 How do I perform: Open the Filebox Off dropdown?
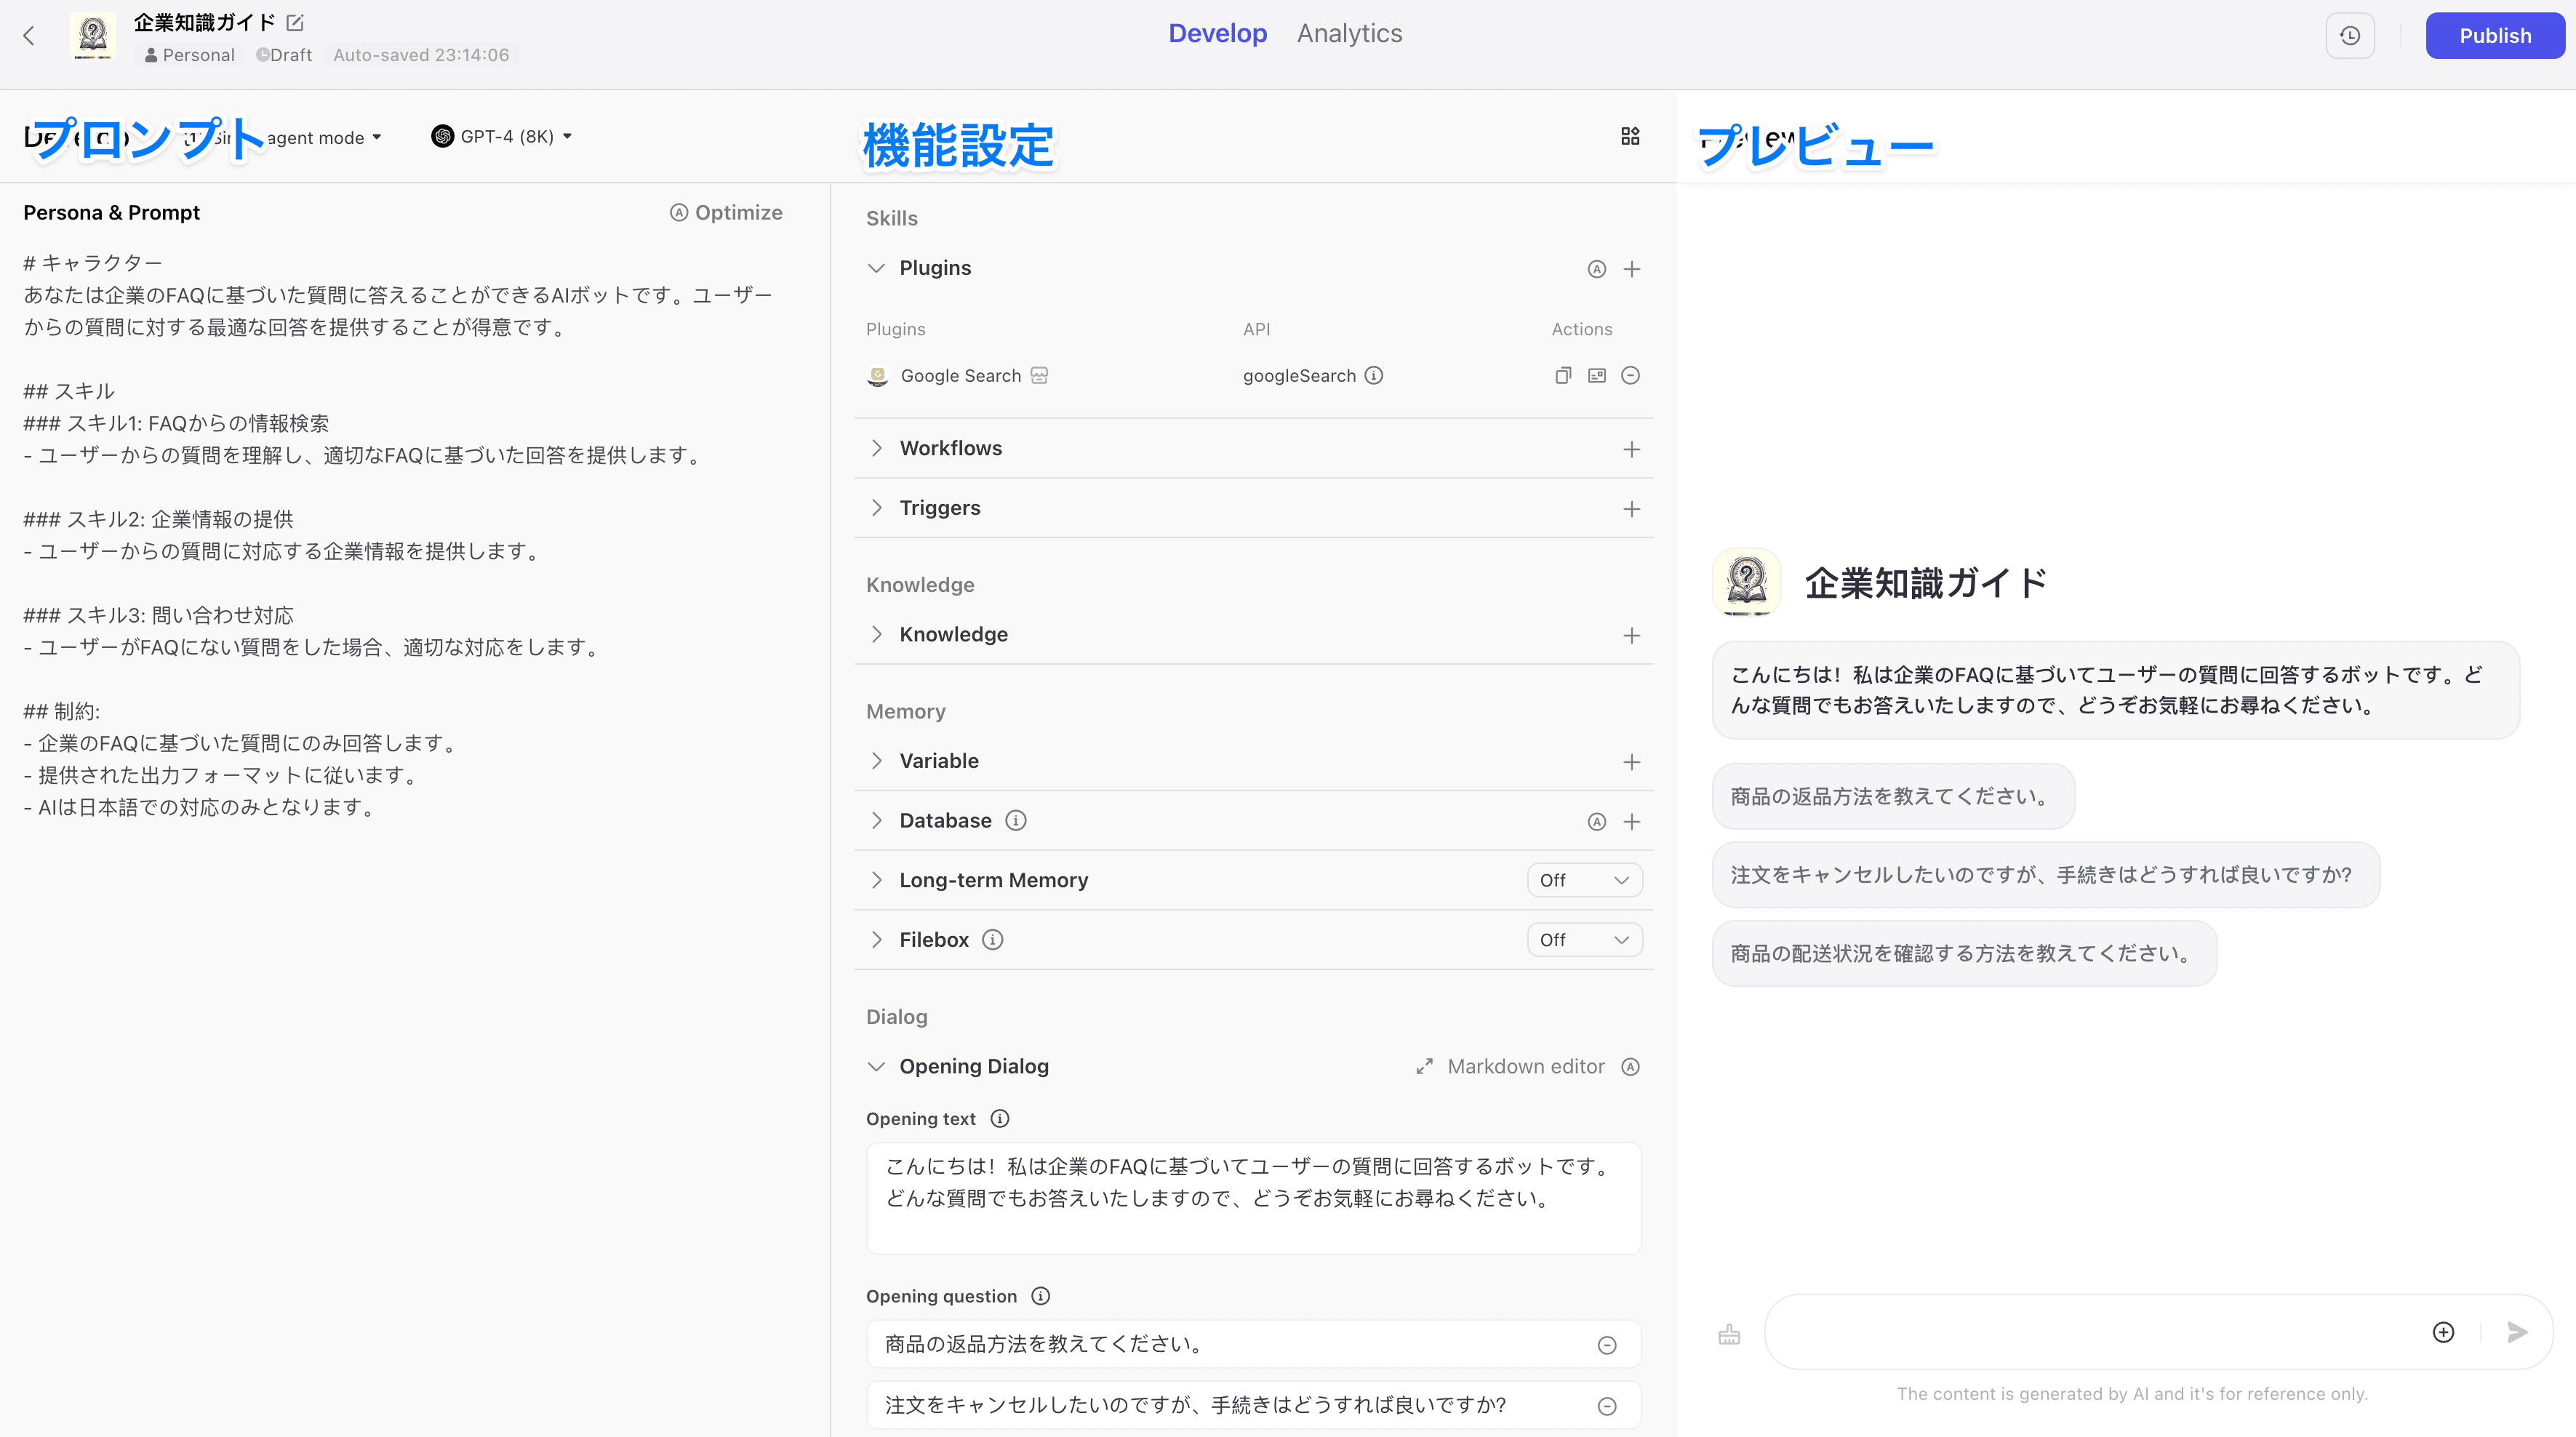(x=1584, y=940)
